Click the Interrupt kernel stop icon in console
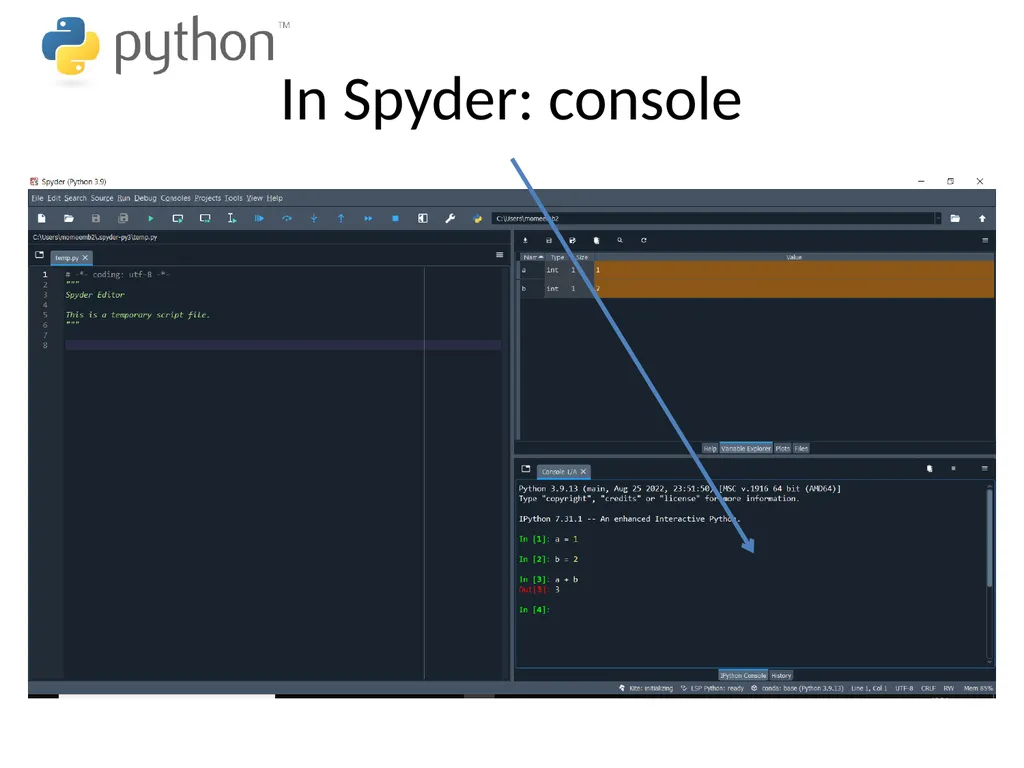This screenshot has height=768, width=1024. [953, 469]
